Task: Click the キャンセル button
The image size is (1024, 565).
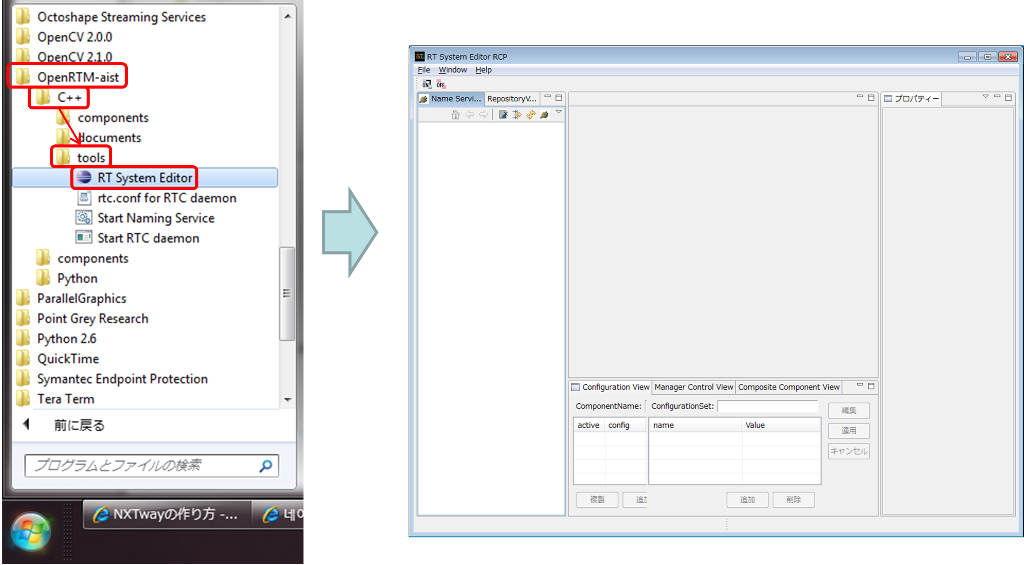Action: click(848, 451)
